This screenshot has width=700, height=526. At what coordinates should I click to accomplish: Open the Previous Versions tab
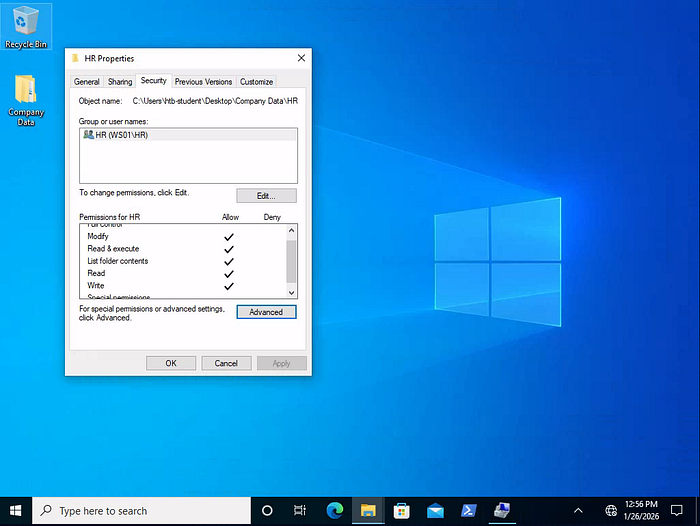tap(204, 82)
